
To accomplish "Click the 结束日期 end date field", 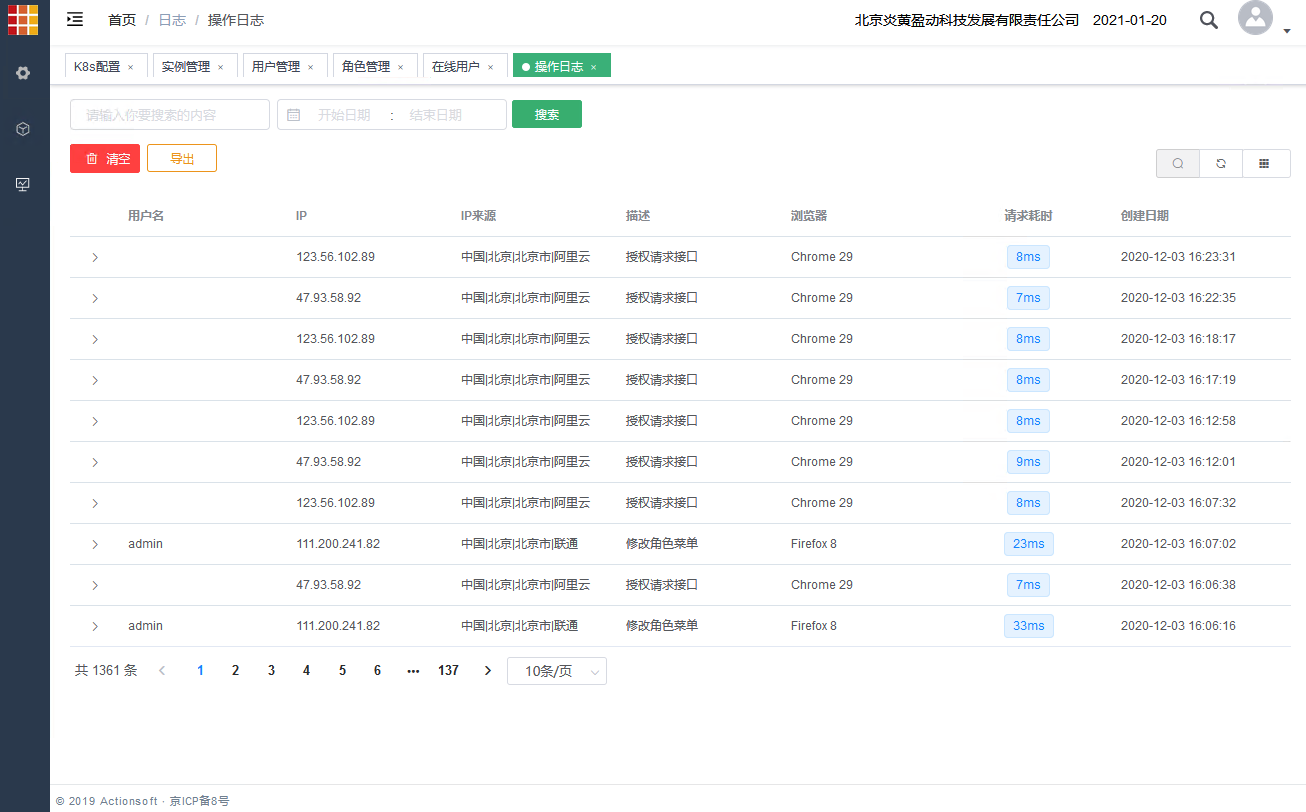I will [x=436, y=115].
